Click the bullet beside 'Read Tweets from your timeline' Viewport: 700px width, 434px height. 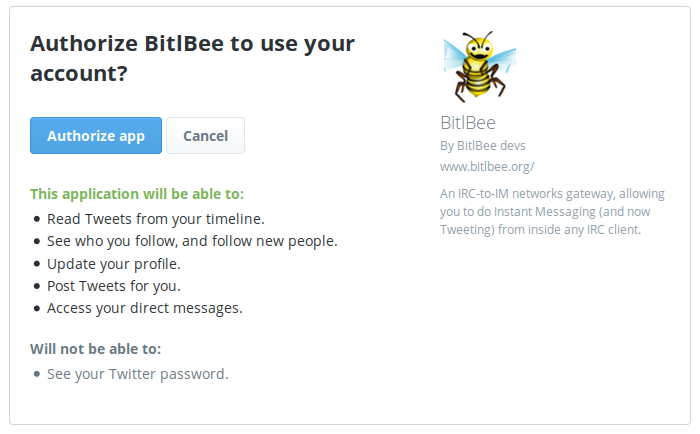37,219
